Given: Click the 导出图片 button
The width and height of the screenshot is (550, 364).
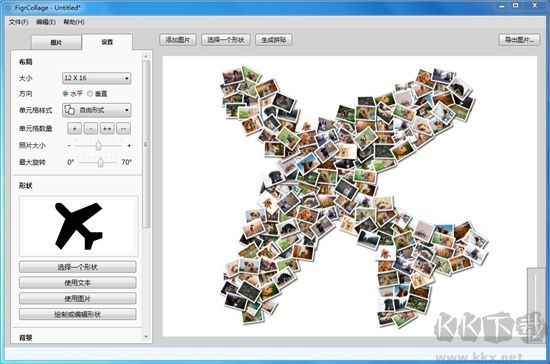Looking at the screenshot, I should [519, 40].
